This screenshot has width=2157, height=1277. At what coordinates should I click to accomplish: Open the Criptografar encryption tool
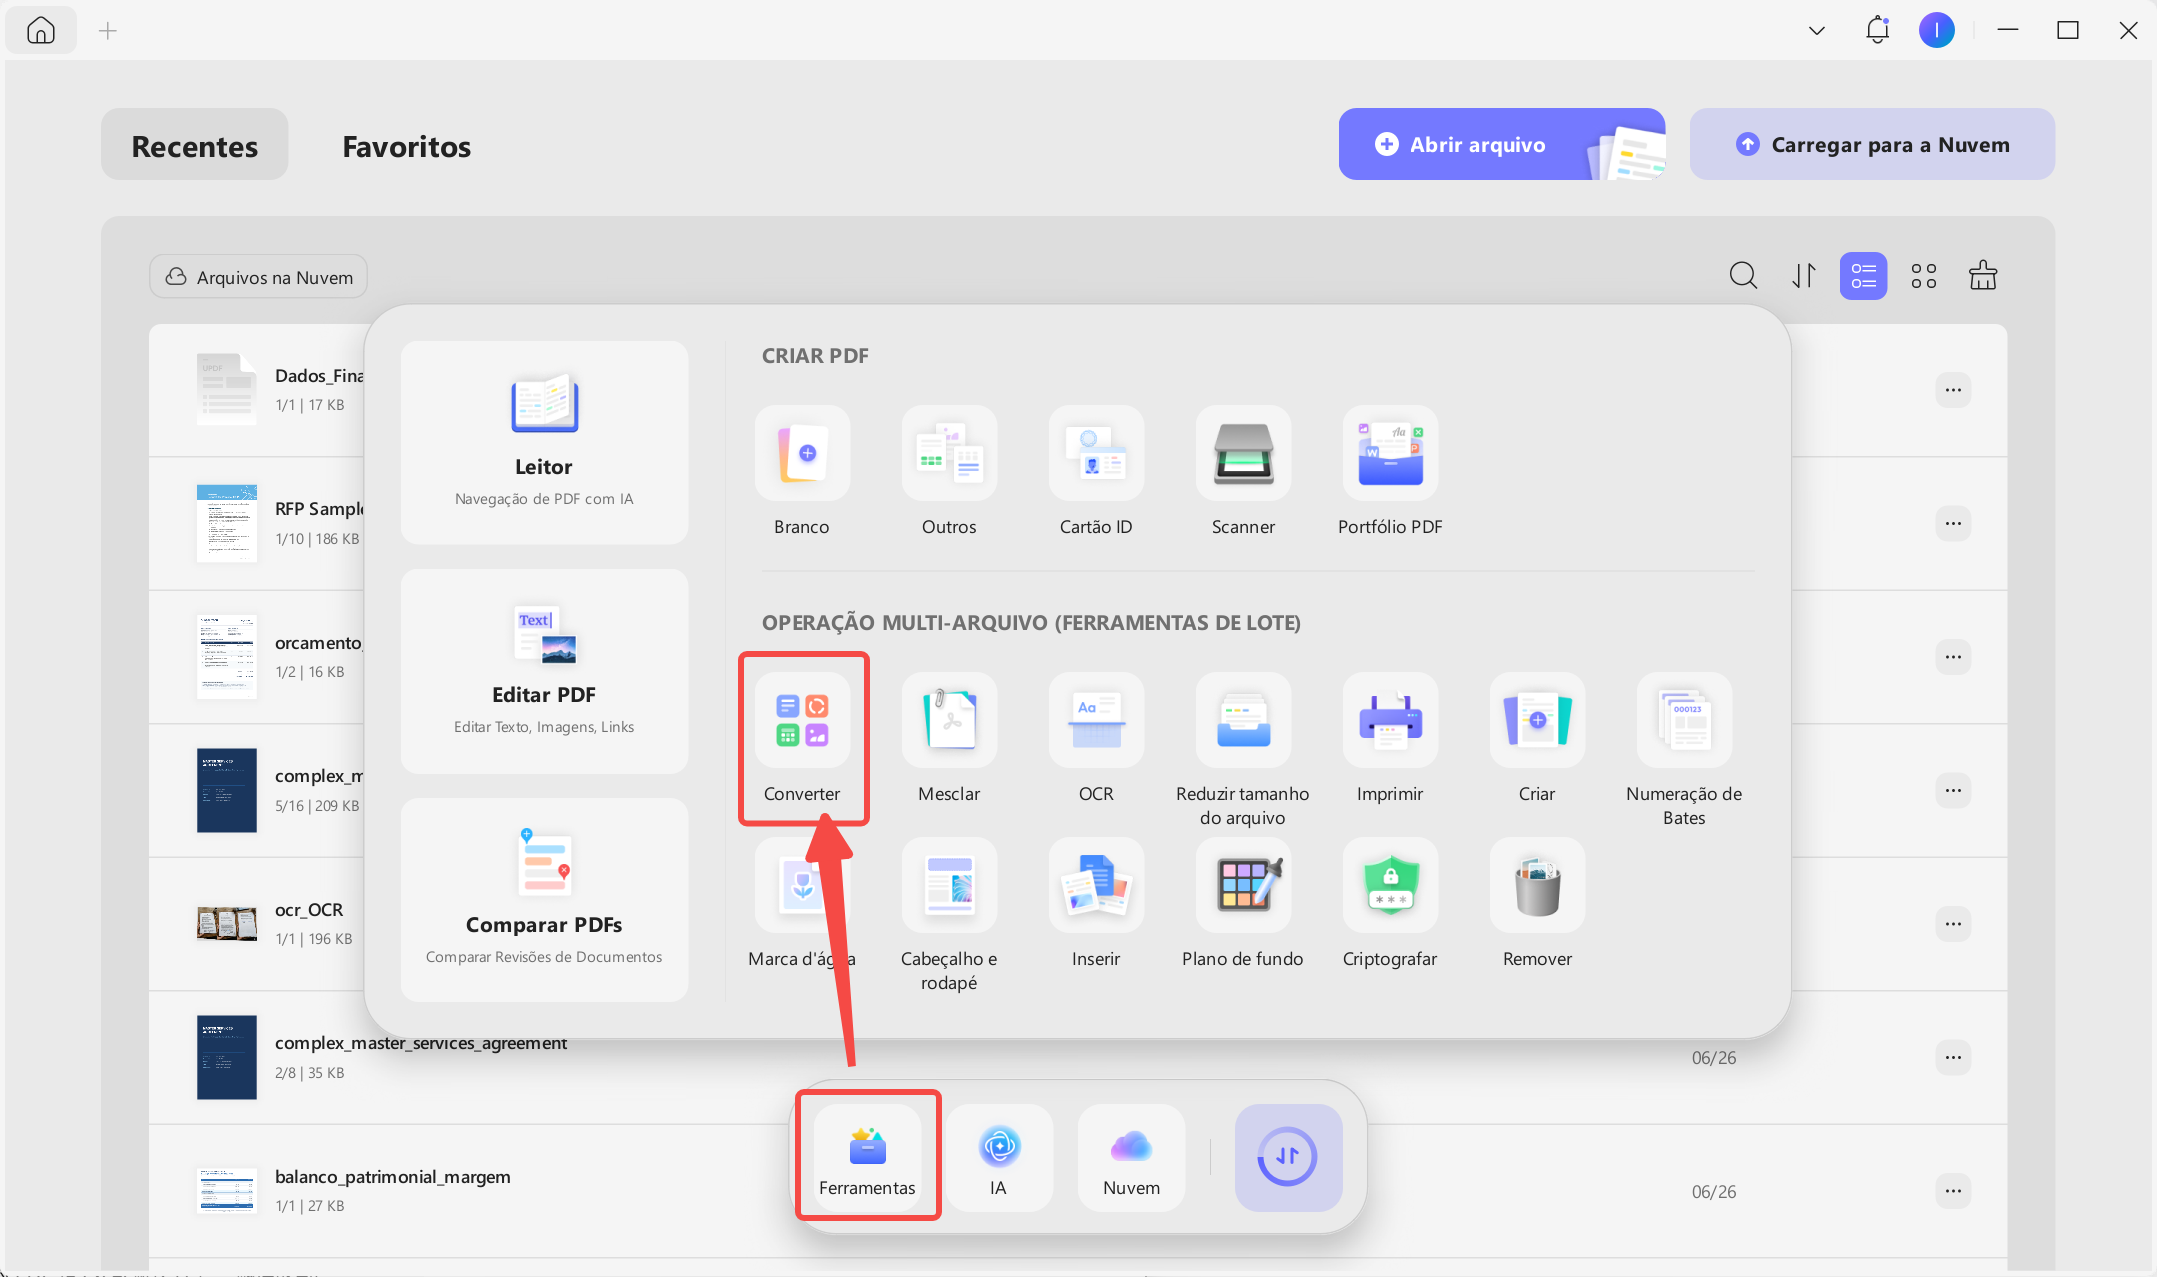point(1390,904)
